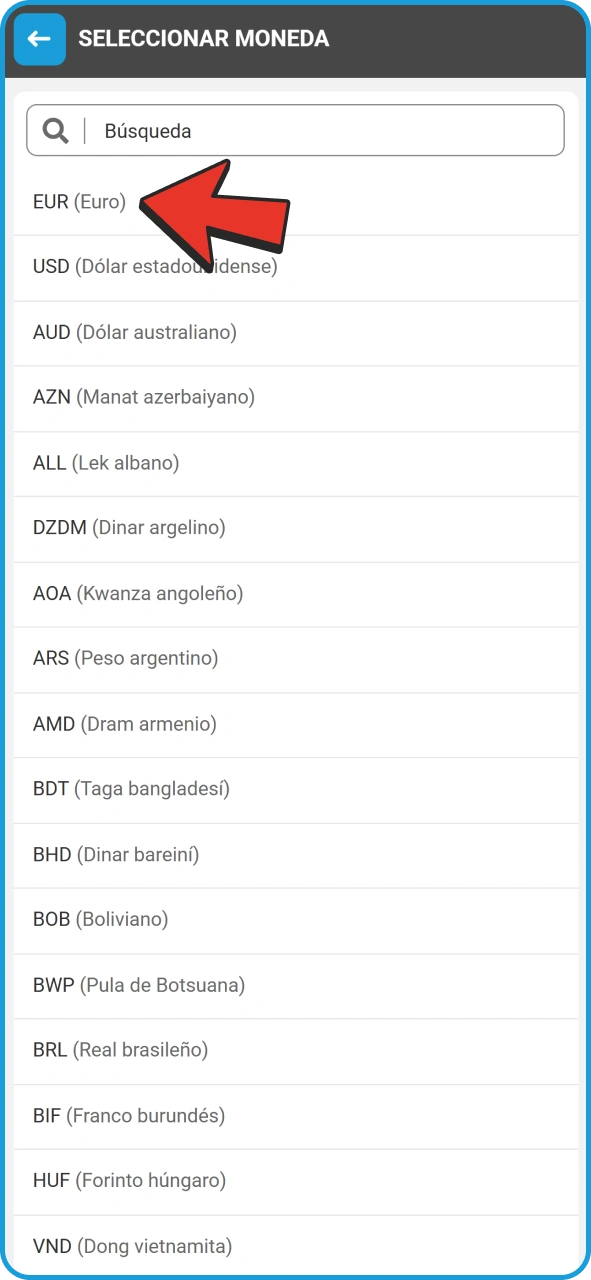Image resolution: width=591 pixels, height=1280 pixels.
Task: Select AOA (Kwanza angoleño)
Action: click(x=295, y=594)
